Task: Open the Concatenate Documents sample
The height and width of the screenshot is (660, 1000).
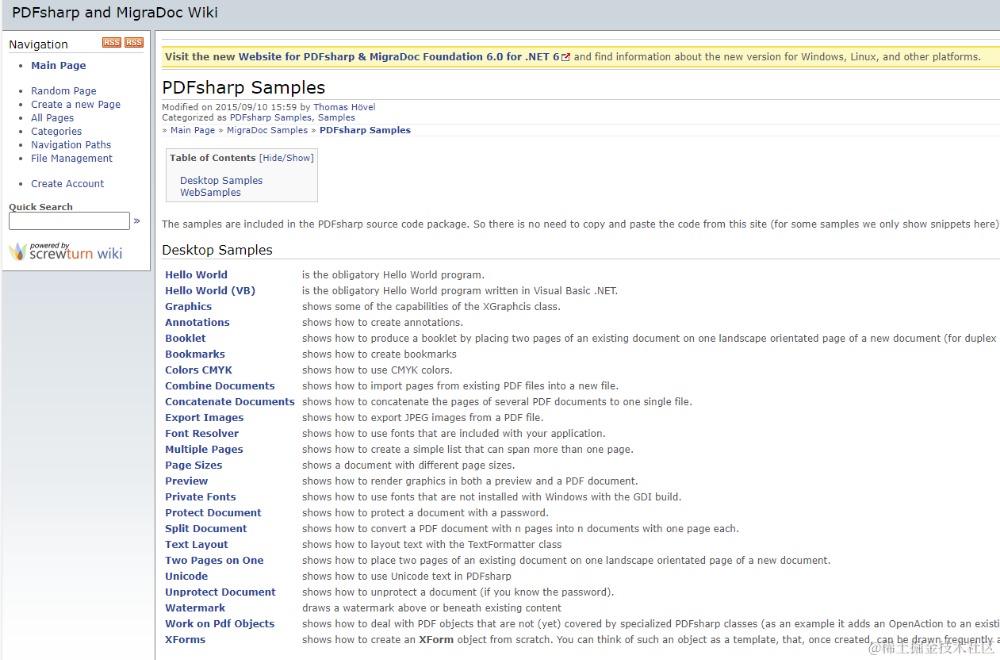Action: pyautogui.click(x=229, y=402)
